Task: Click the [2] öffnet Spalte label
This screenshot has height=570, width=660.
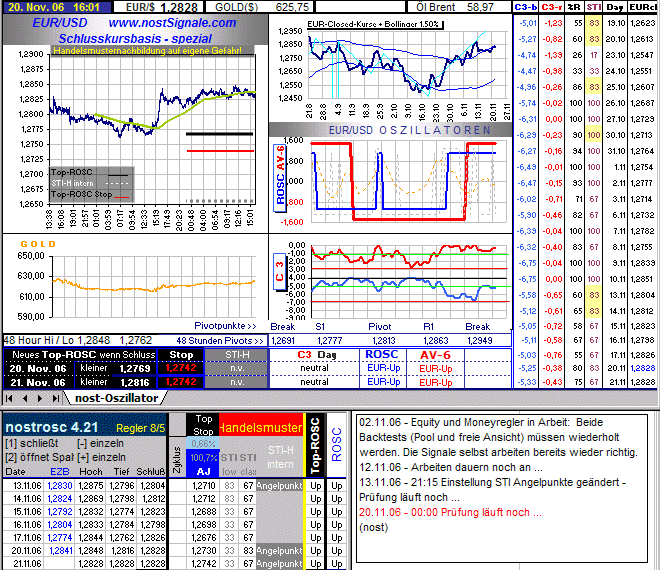Action: point(39,457)
